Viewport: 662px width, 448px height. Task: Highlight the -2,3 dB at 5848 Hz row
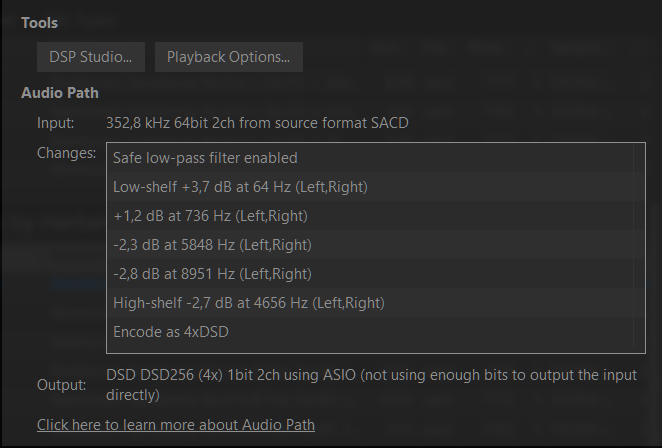pos(212,245)
